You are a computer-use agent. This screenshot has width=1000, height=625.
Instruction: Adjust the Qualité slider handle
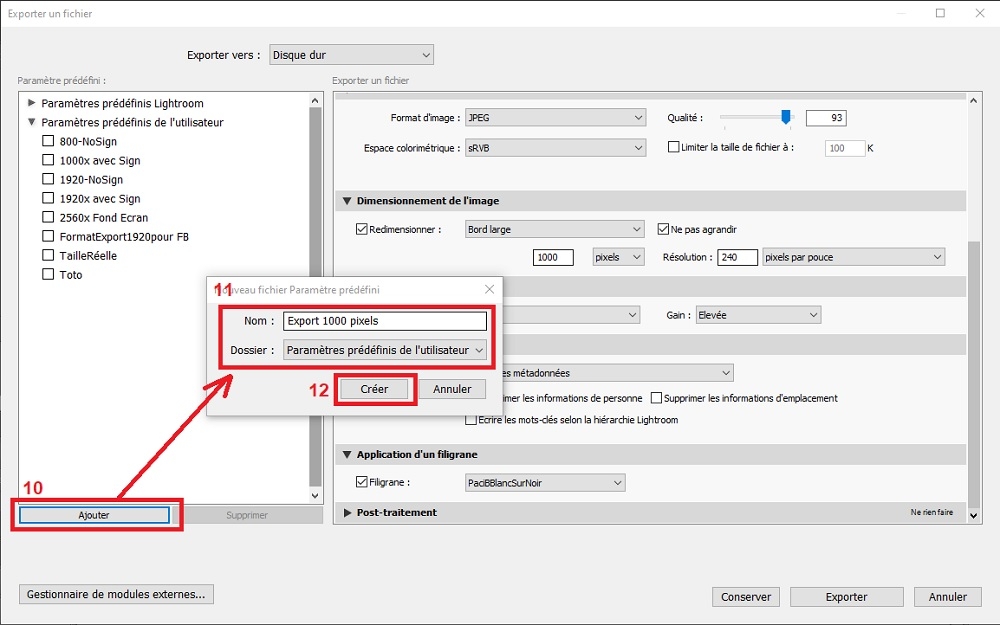tap(786, 116)
